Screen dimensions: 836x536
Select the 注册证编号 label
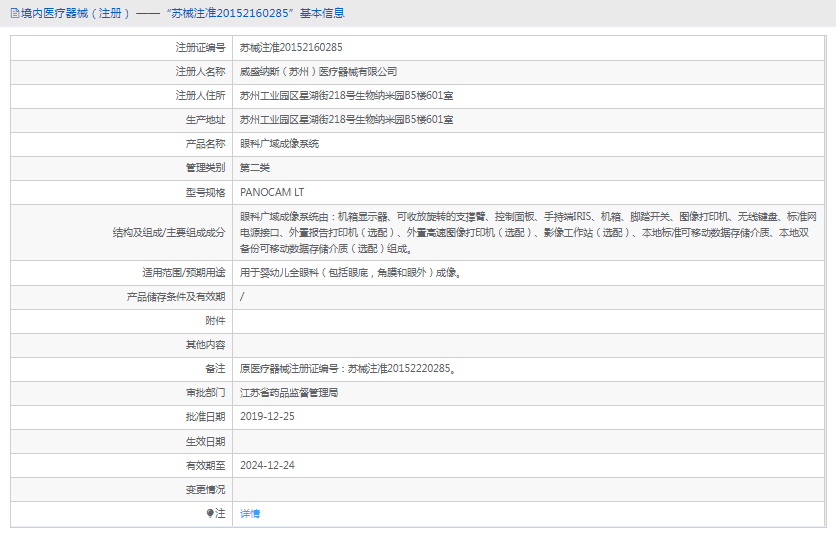coord(200,47)
